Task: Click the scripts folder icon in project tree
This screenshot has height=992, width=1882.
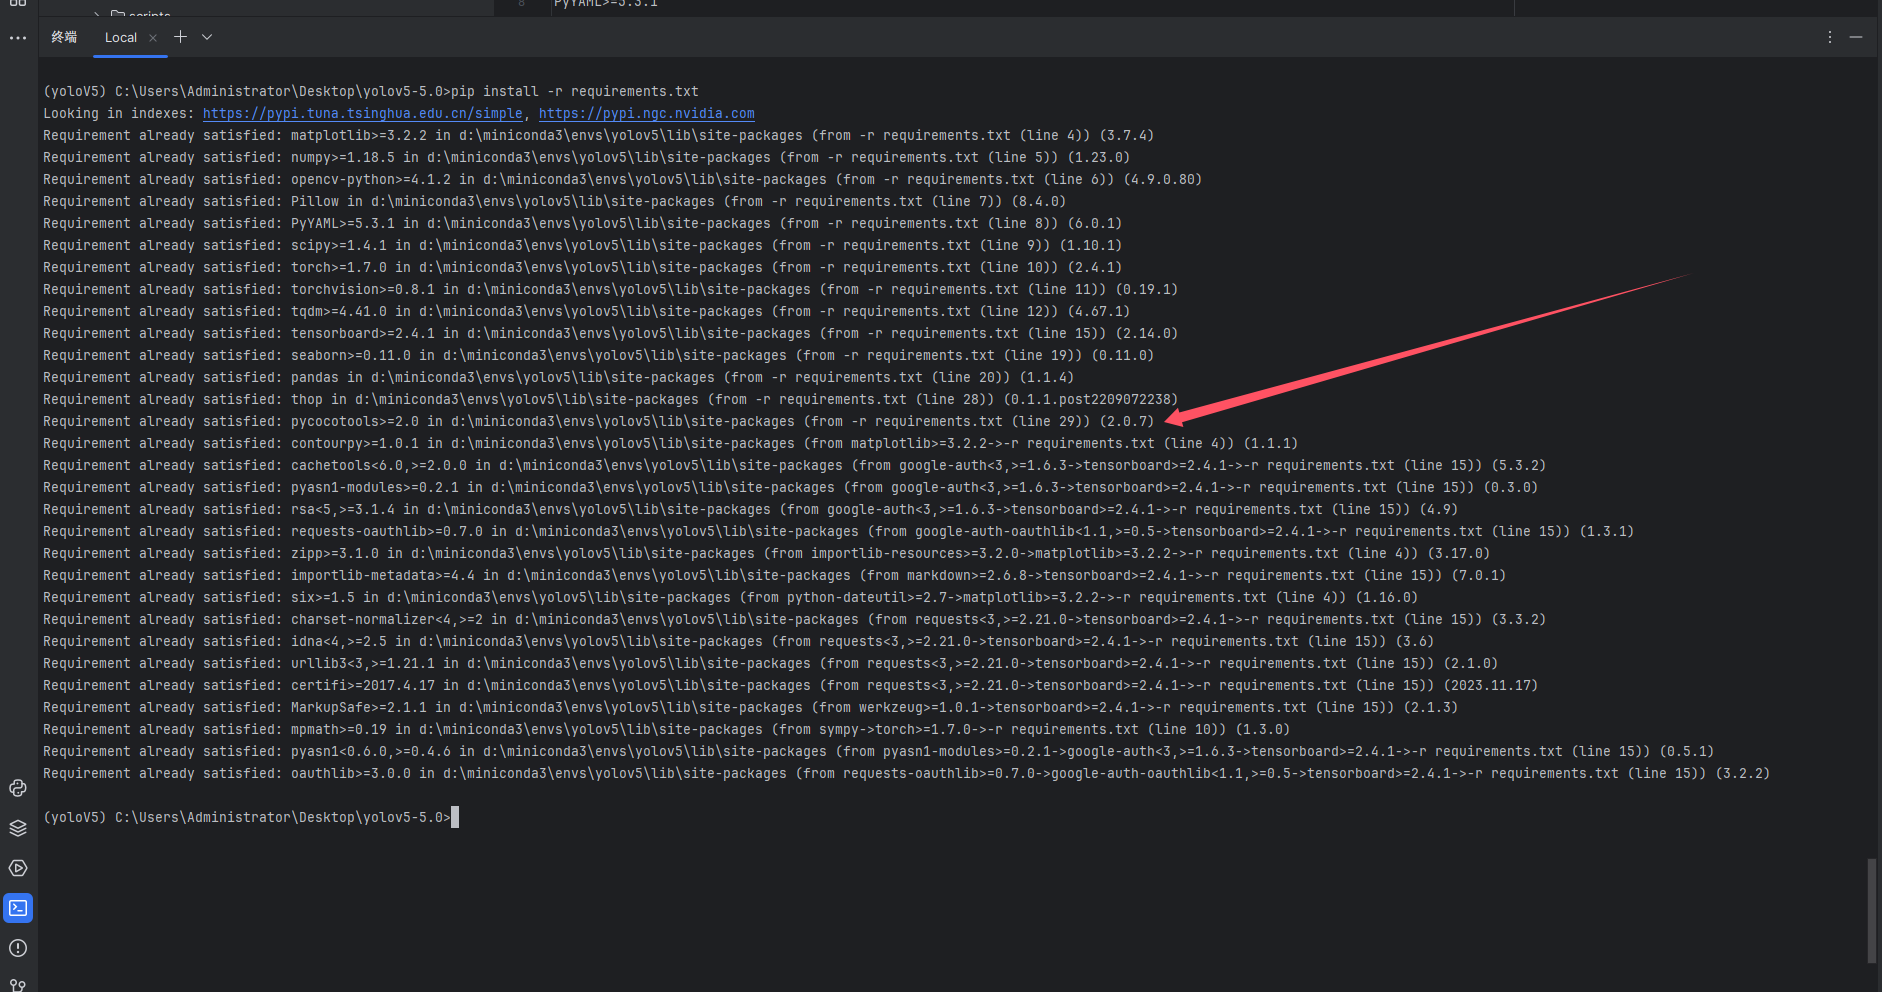Action: tap(119, 13)
